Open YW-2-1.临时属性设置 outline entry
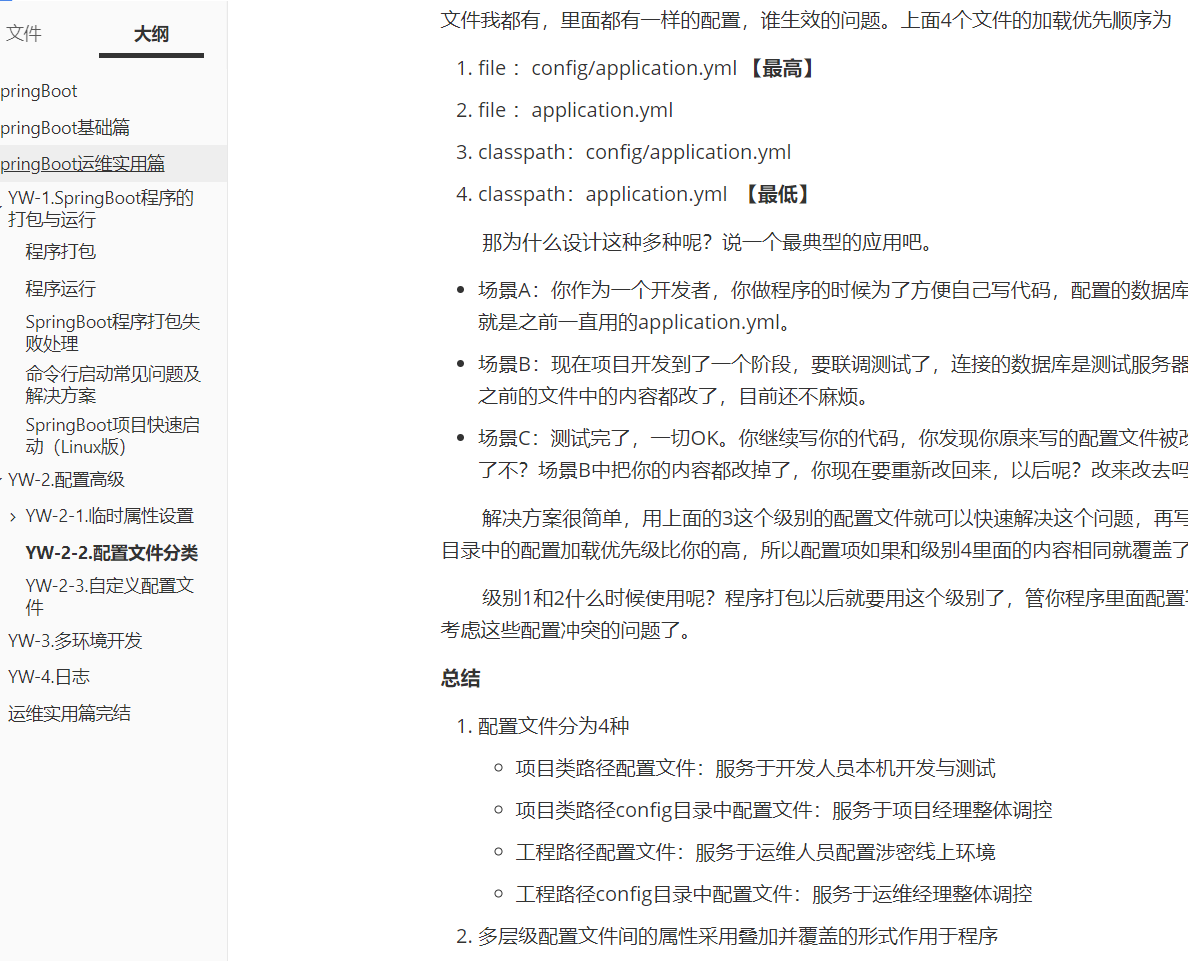The height and width of the screenshot is (961, 1188). click(x=110, y=516)
